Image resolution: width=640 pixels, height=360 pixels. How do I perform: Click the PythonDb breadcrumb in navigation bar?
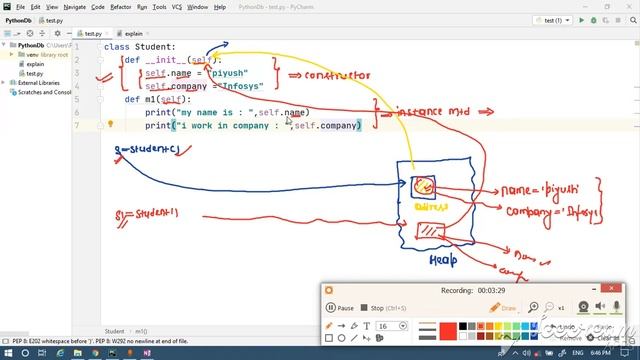18,20
